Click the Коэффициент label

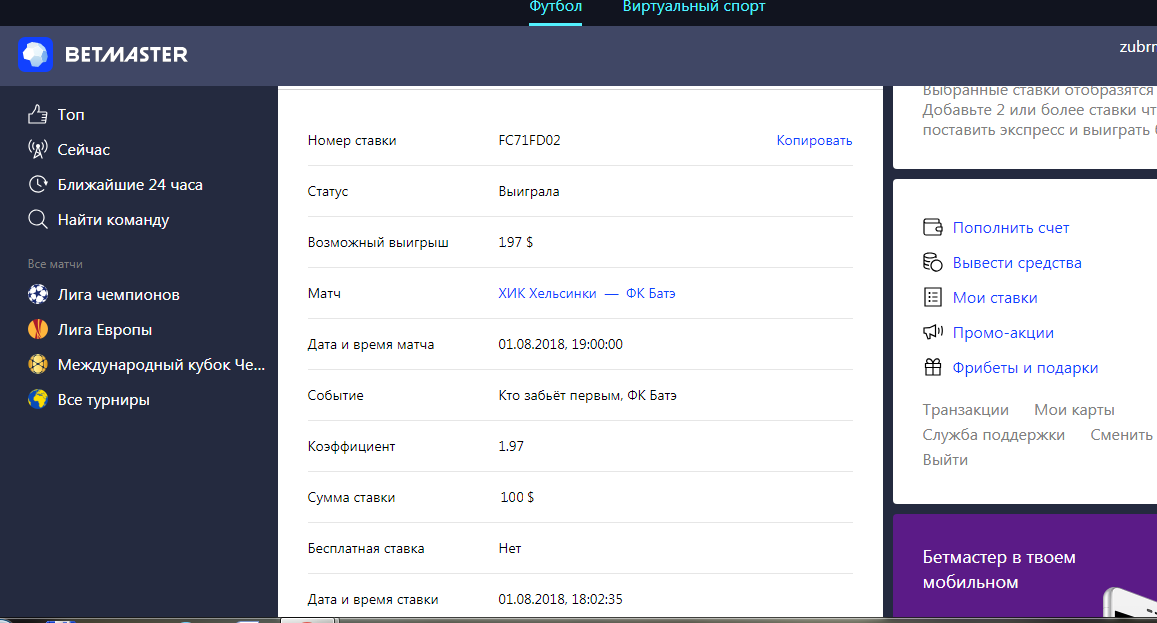[x=351, y=446]
